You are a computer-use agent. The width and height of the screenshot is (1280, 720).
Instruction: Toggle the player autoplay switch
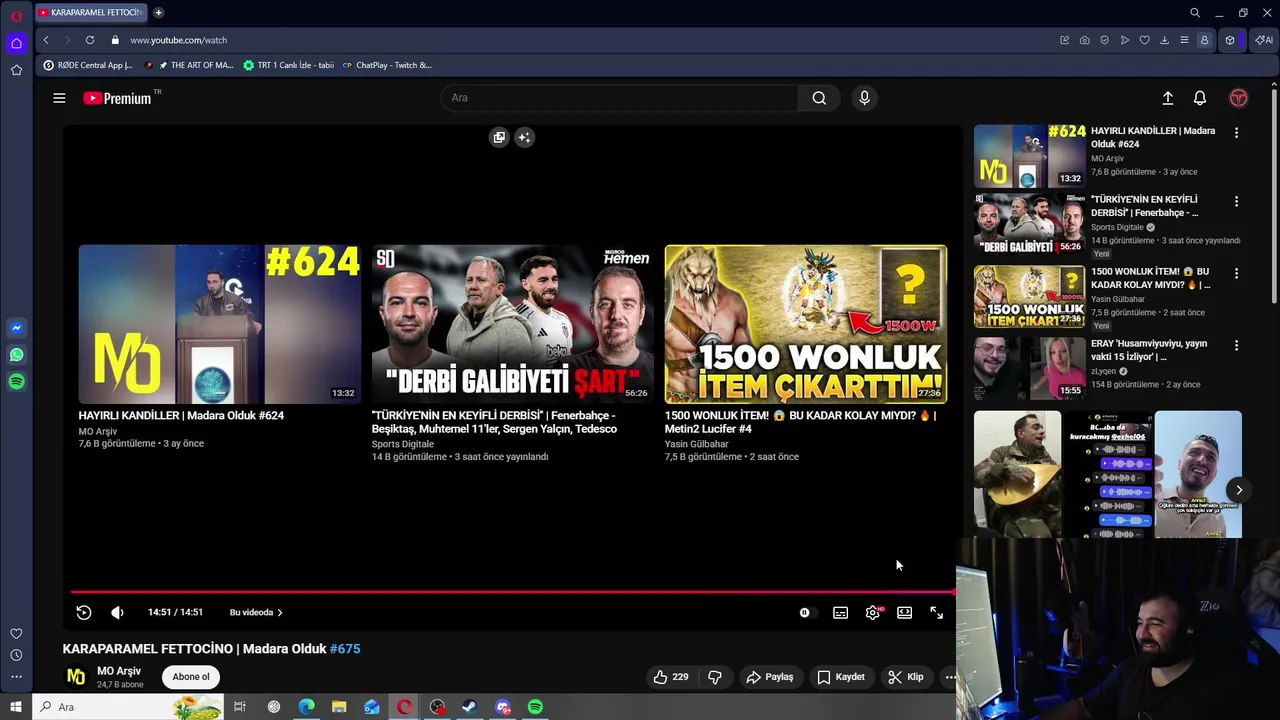807,612
